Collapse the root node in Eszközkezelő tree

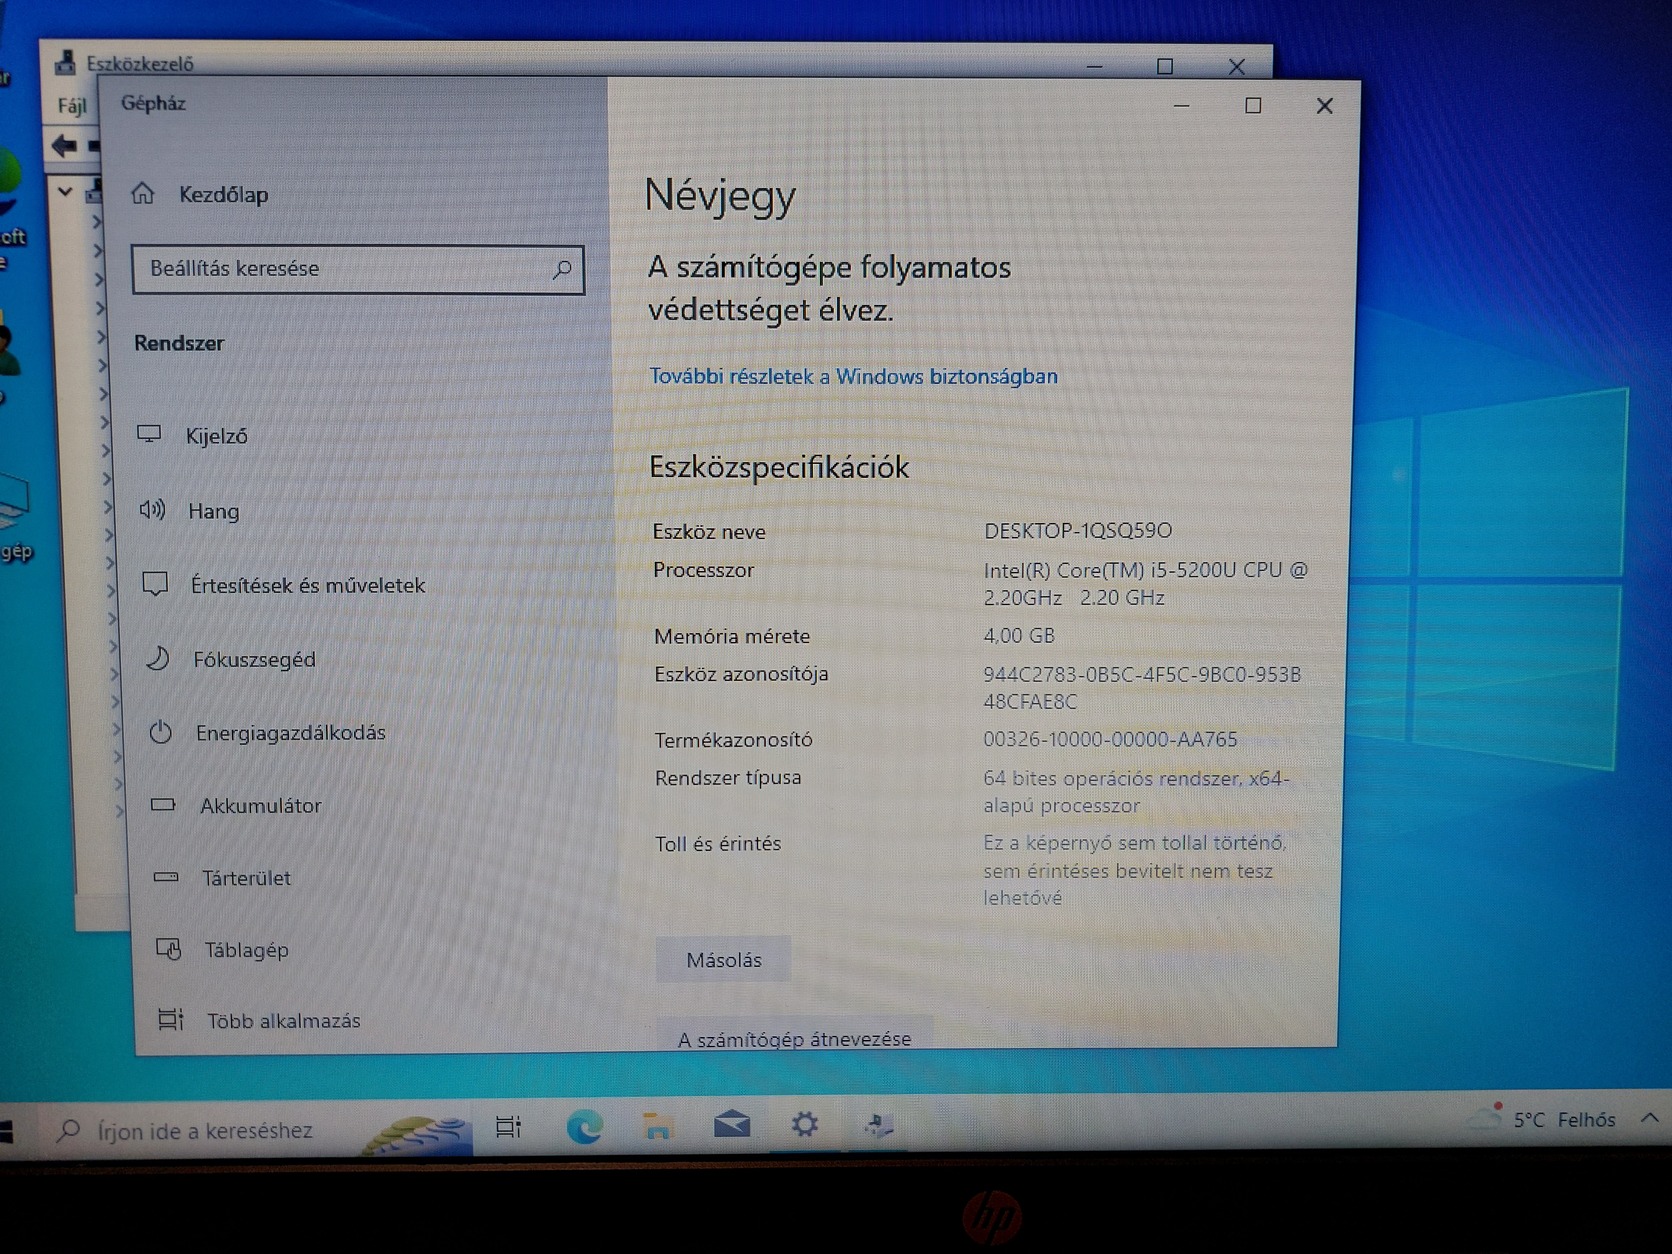coord(65,191)
